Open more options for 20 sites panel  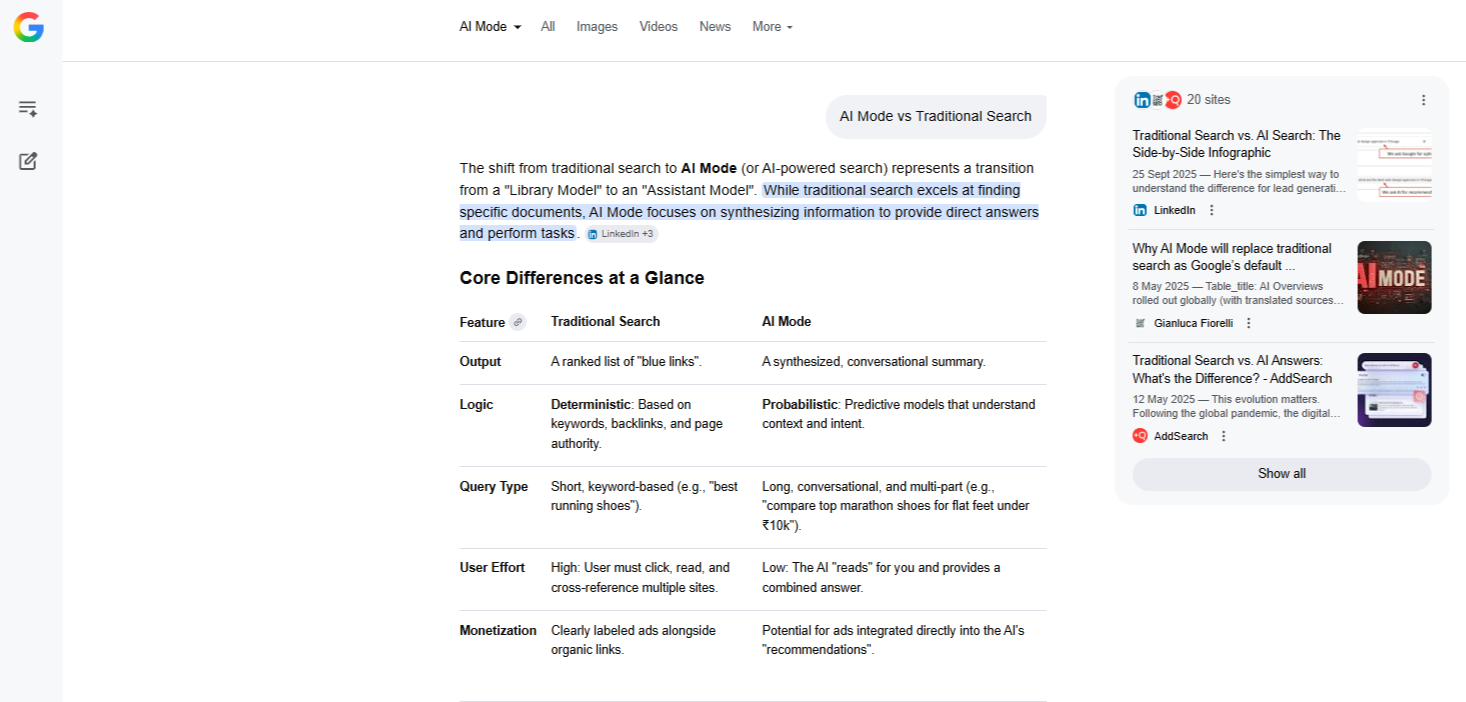click(1423, 100)
